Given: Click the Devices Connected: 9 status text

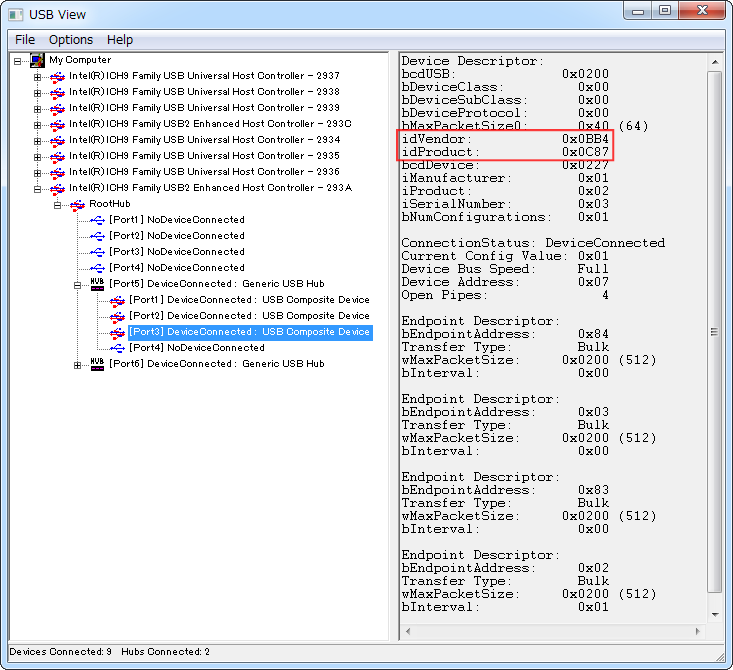Looking at the screenshot, I should tap(60, 652).
